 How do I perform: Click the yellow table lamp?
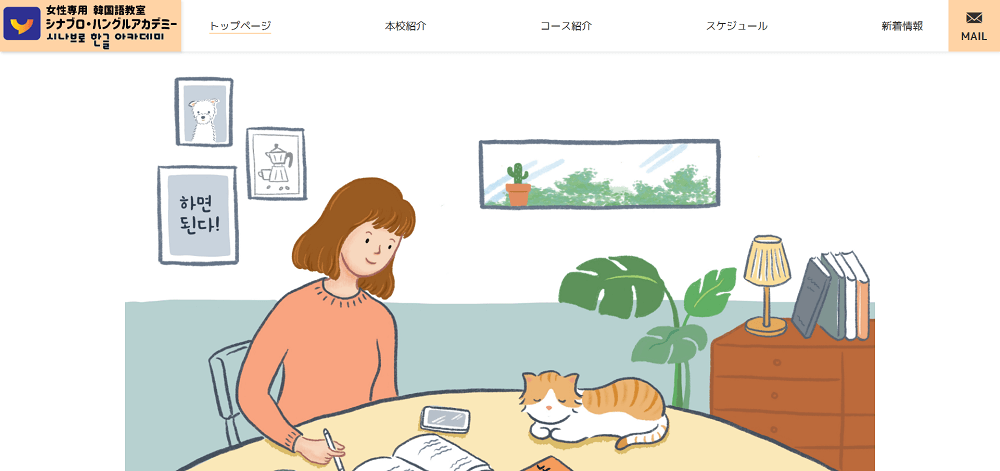click(767, 285)
